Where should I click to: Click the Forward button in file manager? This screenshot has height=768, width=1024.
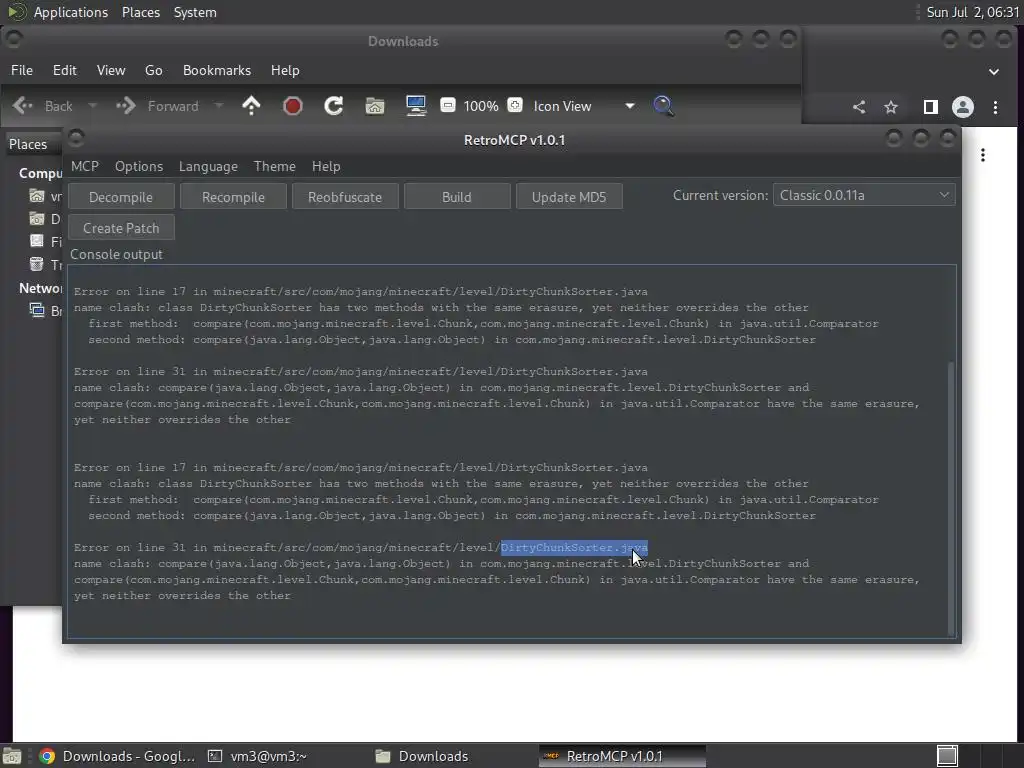click(x=157, y=106)
